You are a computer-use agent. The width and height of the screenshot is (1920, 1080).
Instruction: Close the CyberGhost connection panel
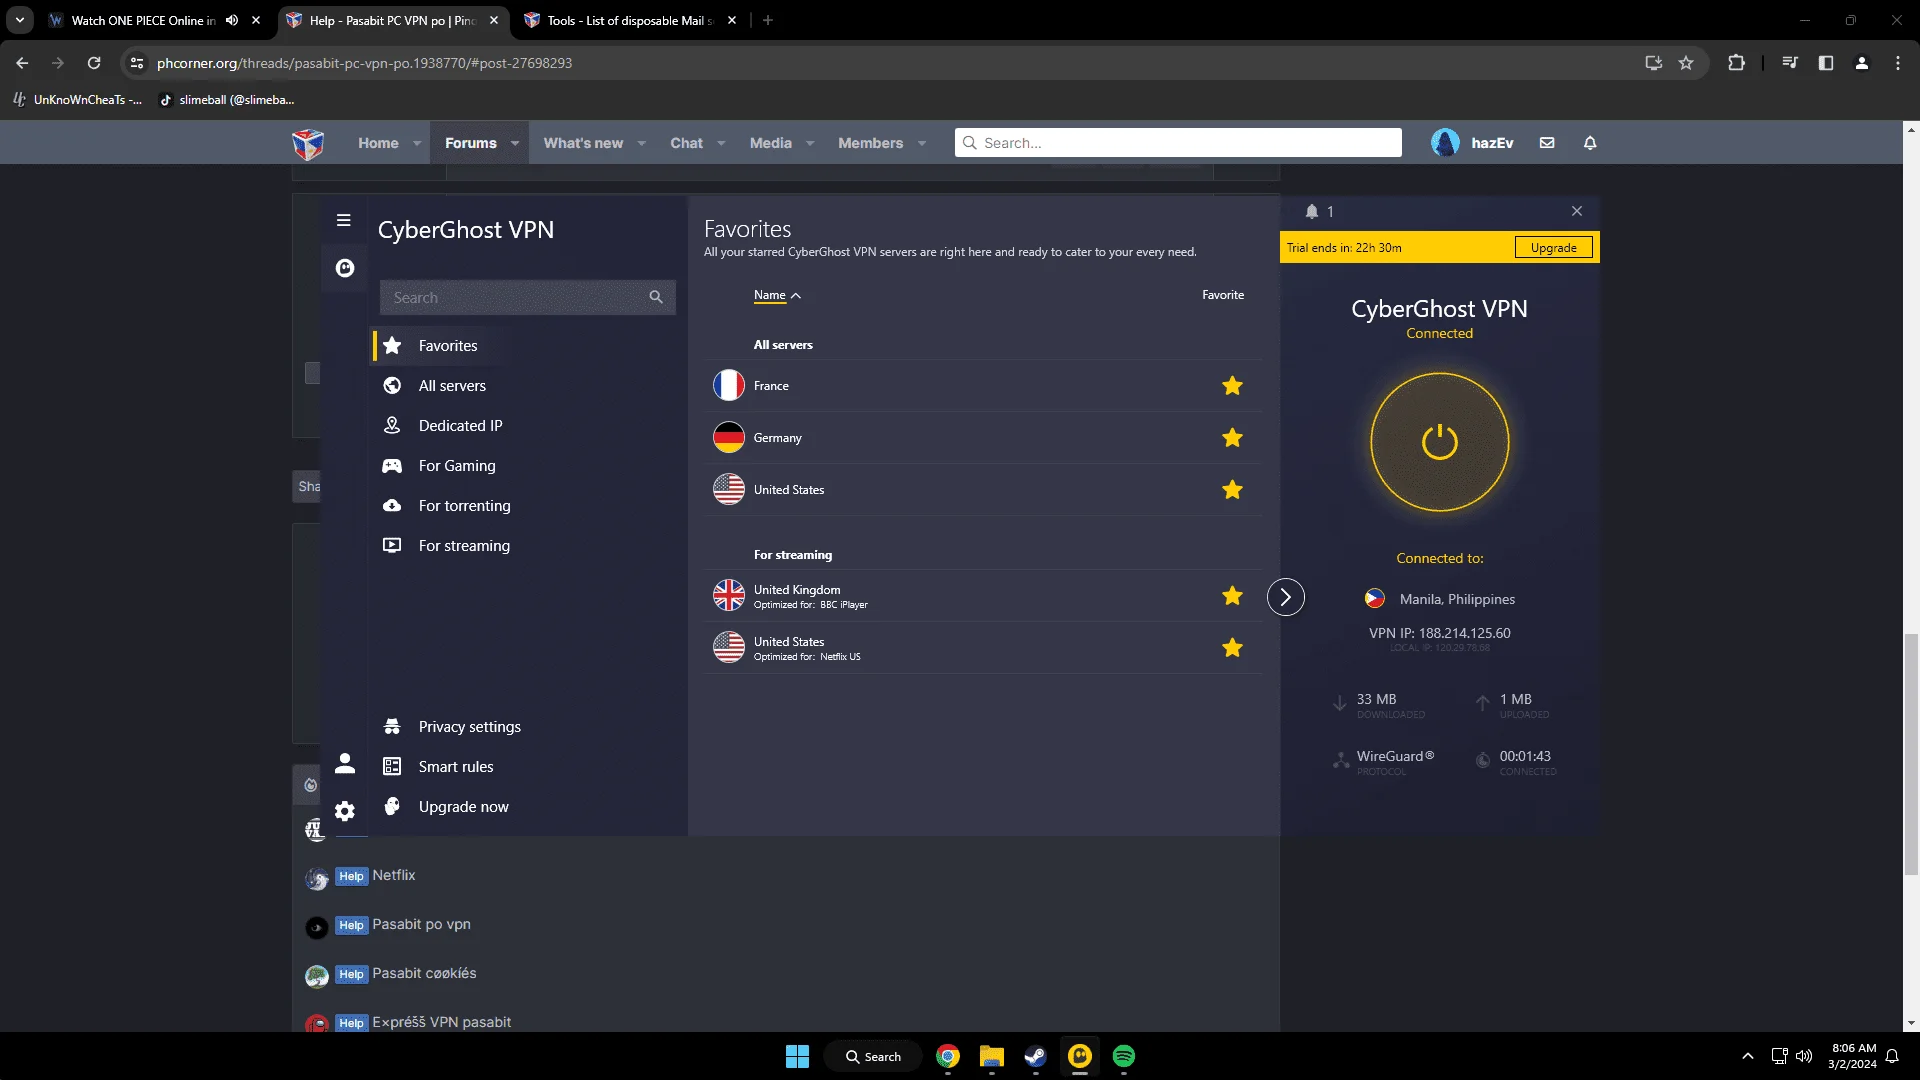coord(1577,211)
